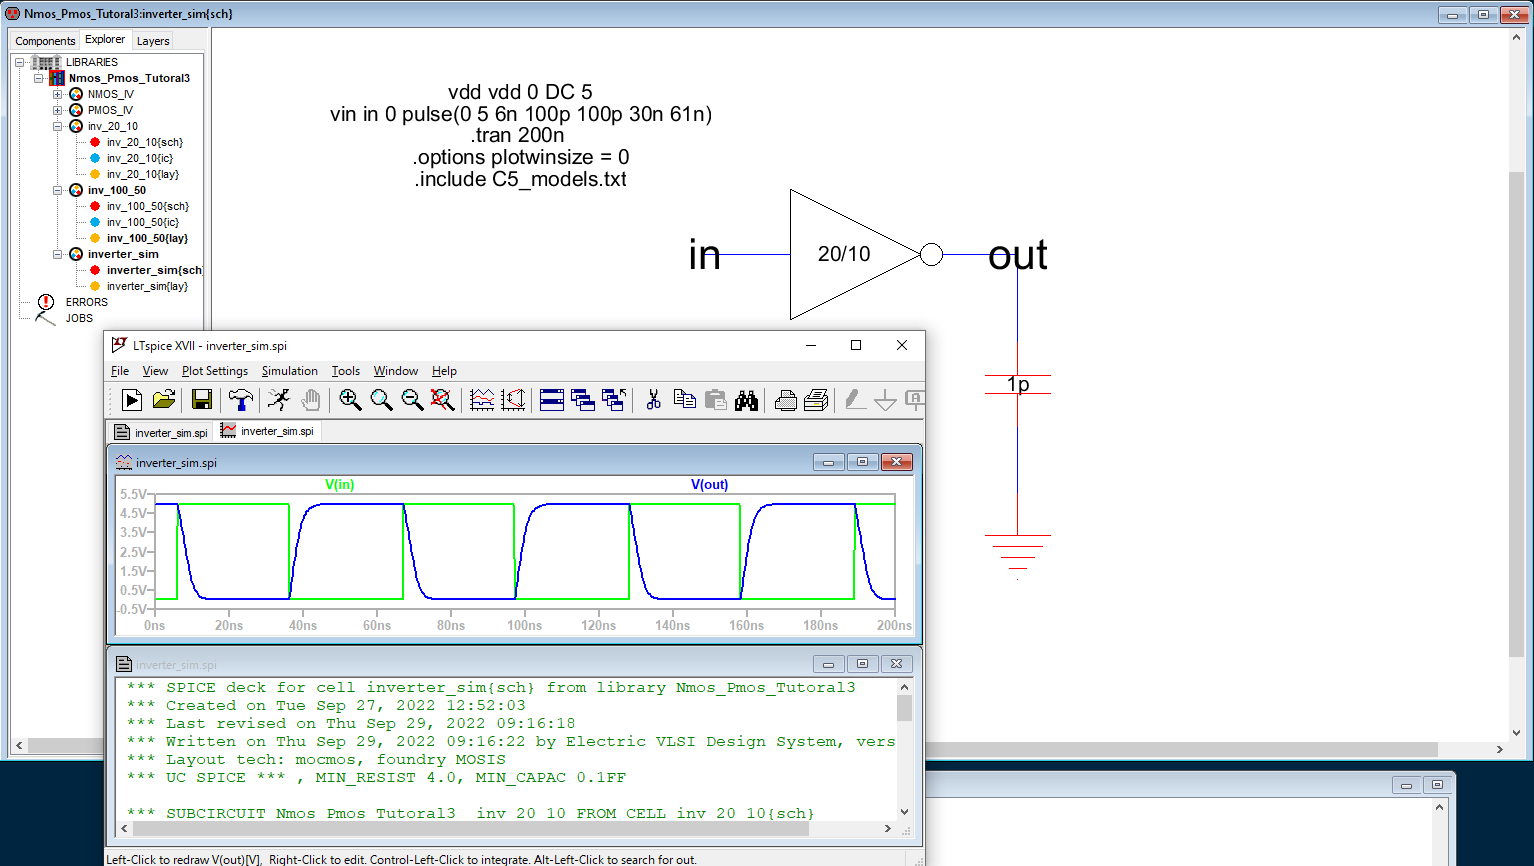Click the Close All Windows icon
Viewport: 1534px width, 866px height.
[x=614, y=400]
